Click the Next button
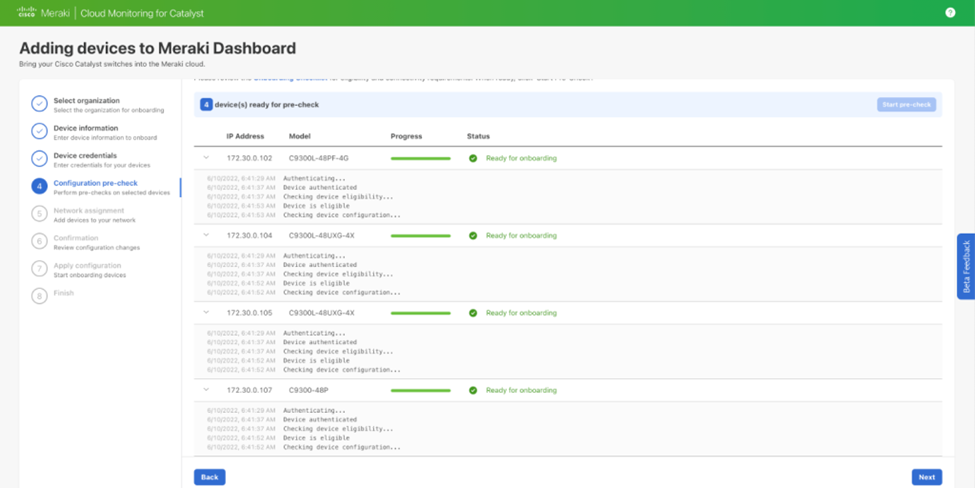The height and width of the screenshot is (488, 975). click(x=926, y=477)
